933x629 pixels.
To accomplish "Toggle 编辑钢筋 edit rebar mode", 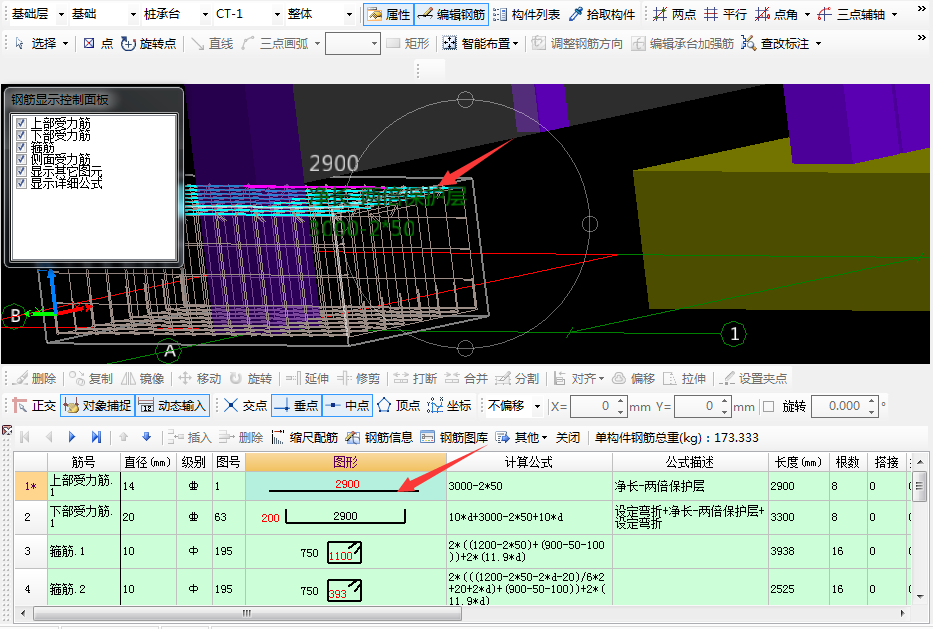I will 452,14.
